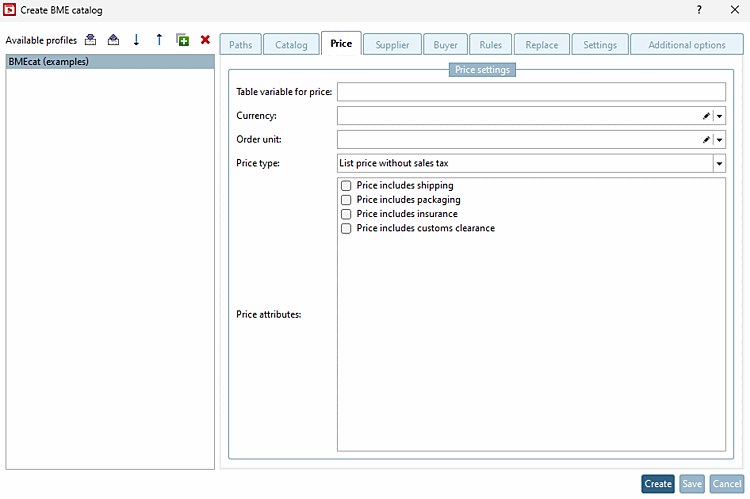Move profile up with the up arrow
750x499 pixels.
point(159,40)
